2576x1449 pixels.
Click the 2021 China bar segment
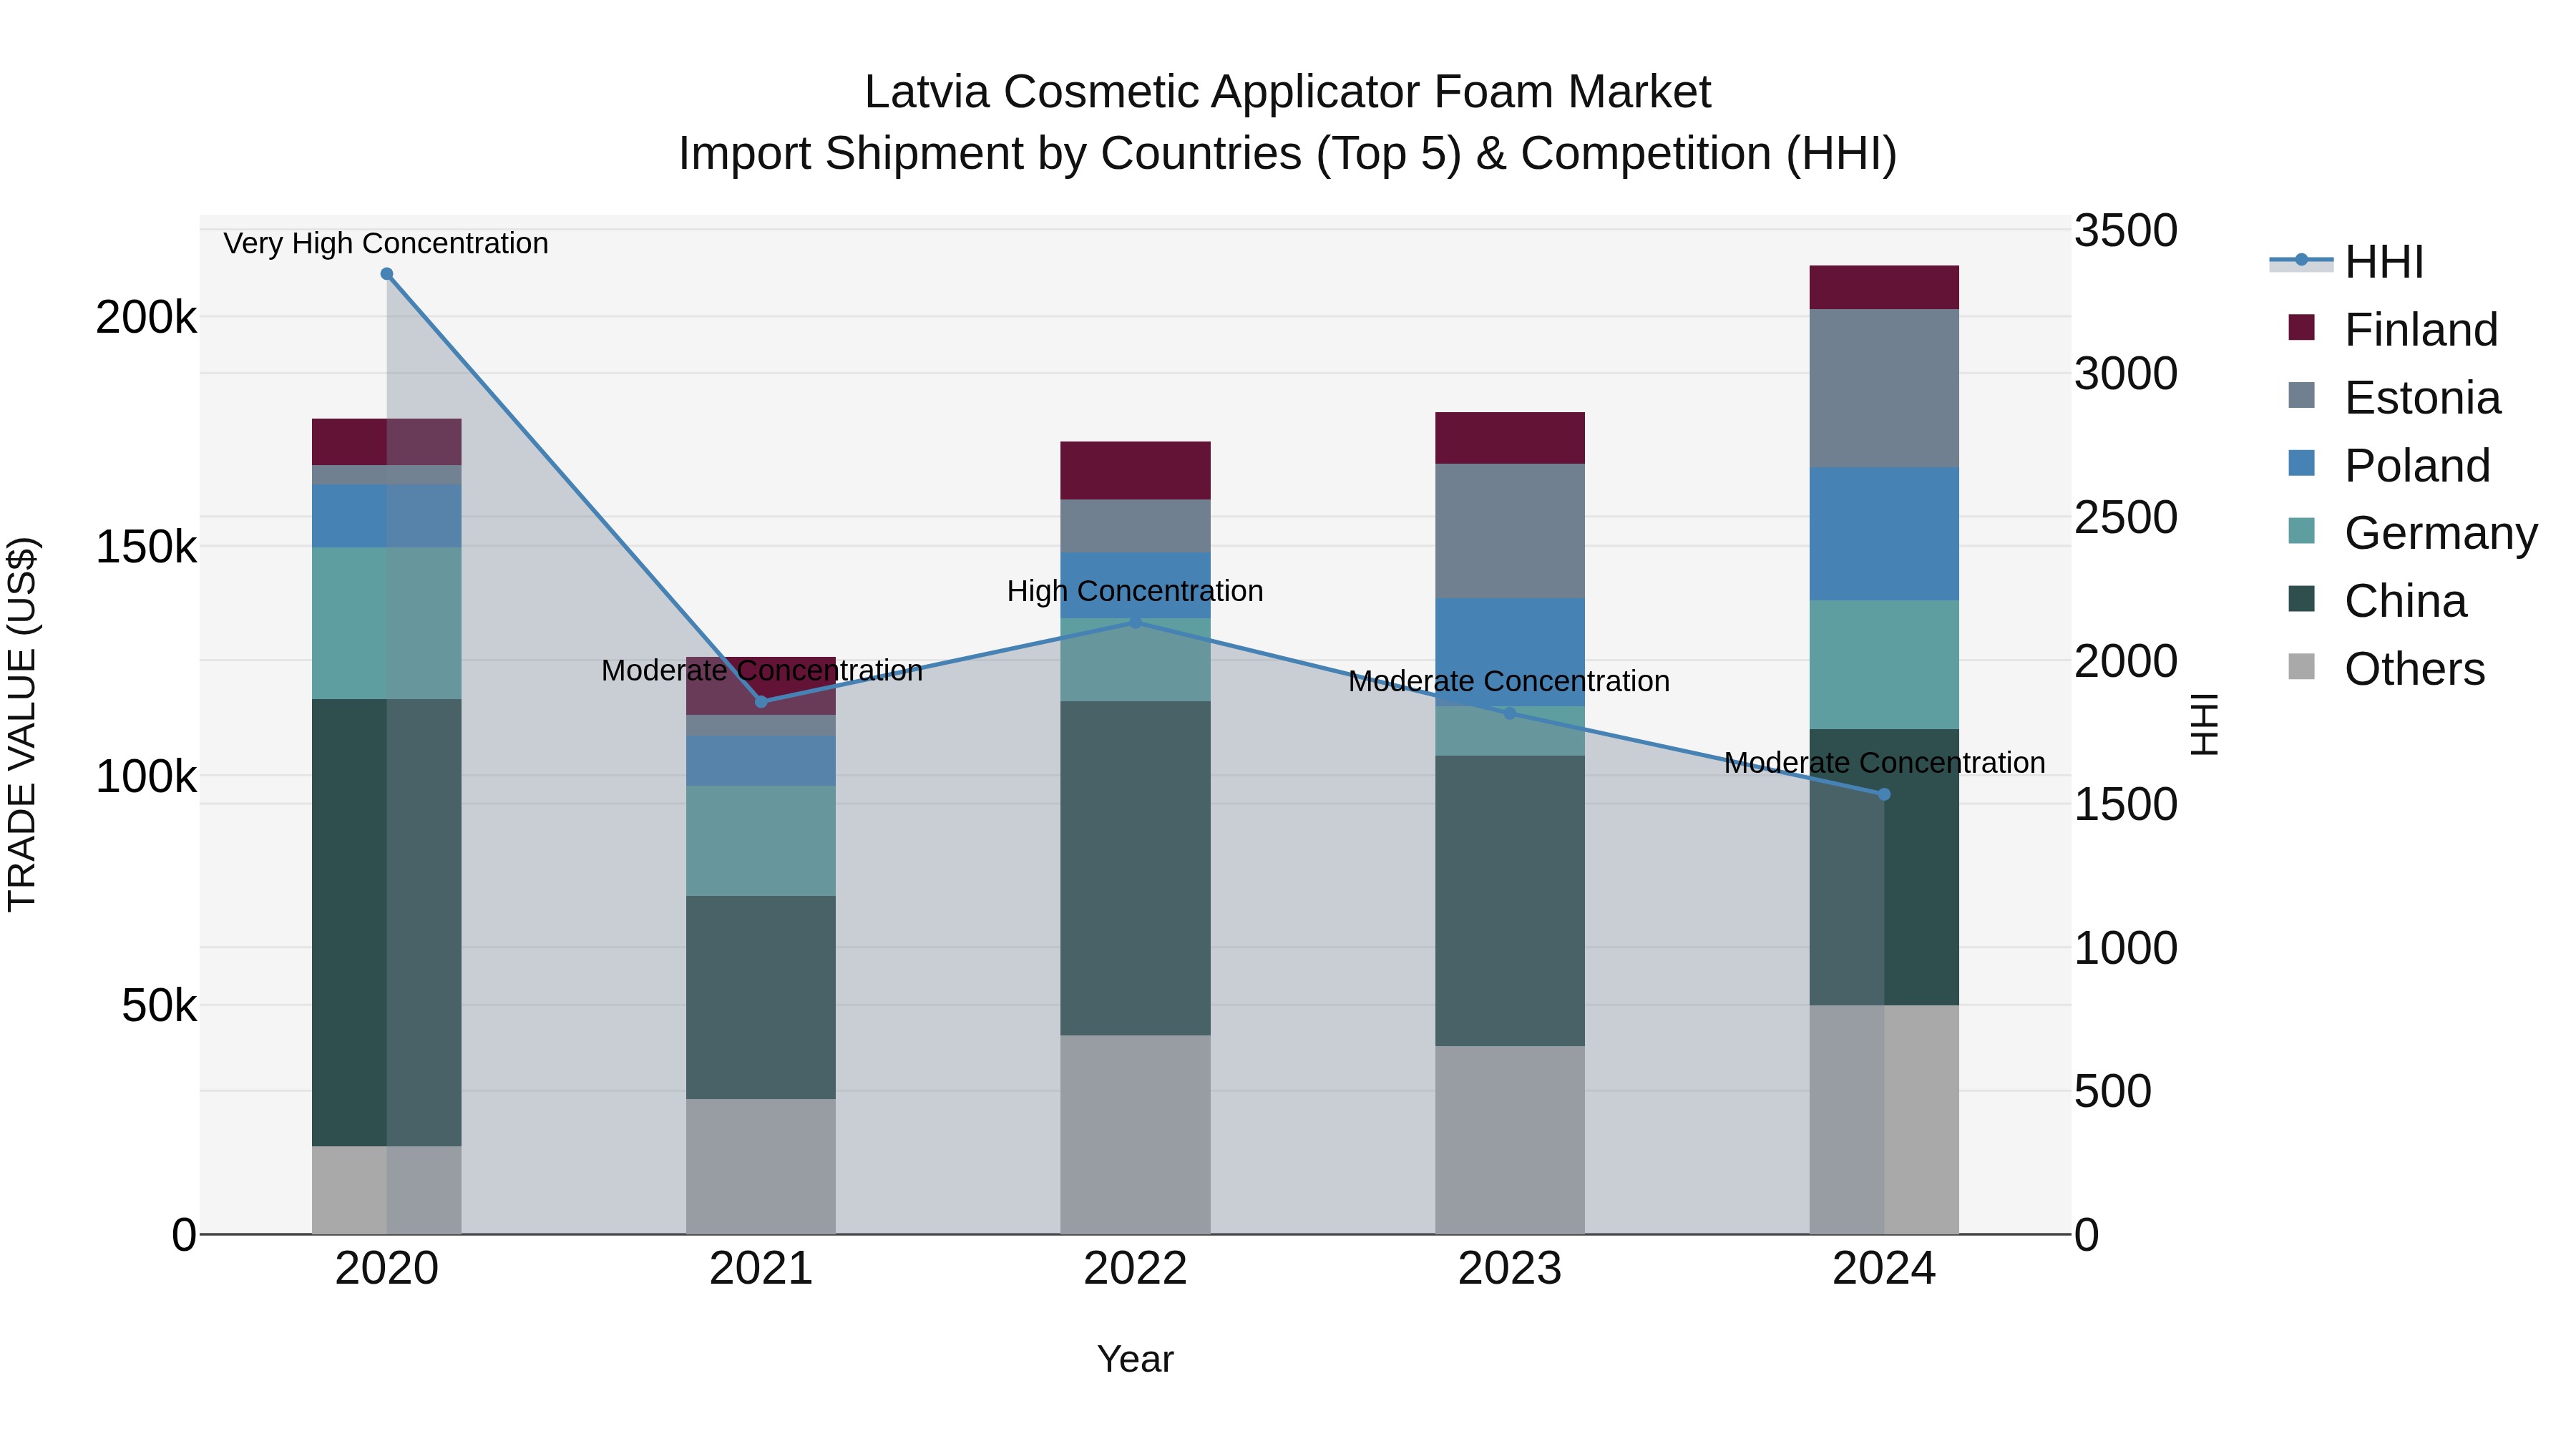[761, 998]
